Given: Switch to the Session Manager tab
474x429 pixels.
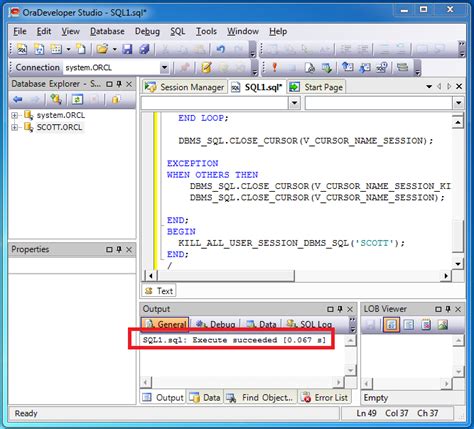Looking at the screenshot, I should pos(185,87).
